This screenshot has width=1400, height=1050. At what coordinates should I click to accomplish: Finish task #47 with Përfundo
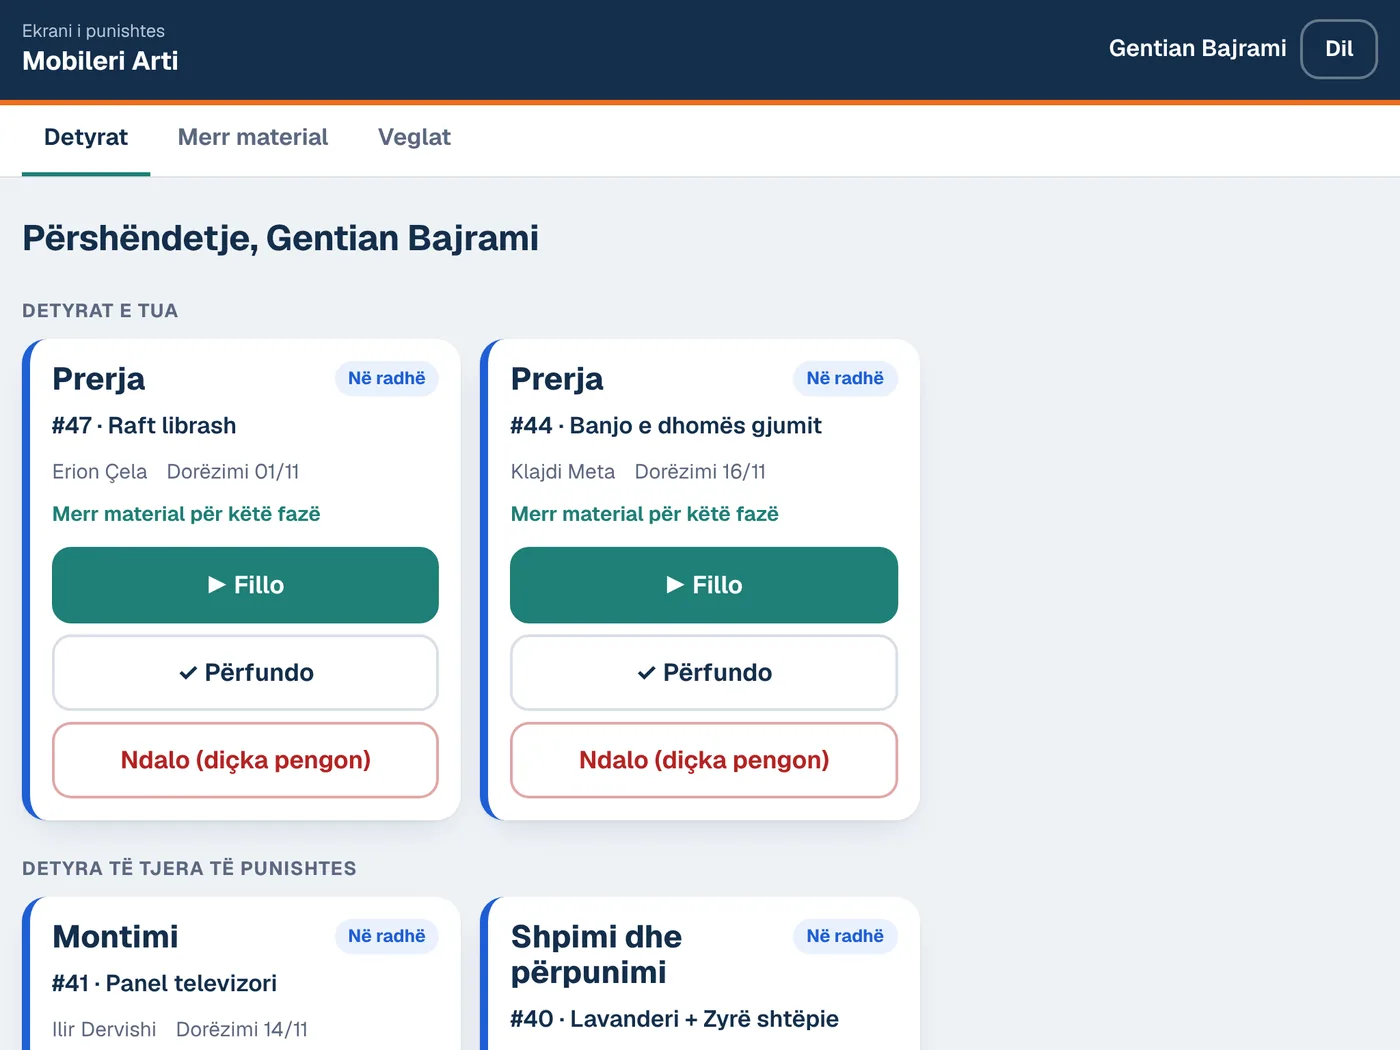(245, 673)
